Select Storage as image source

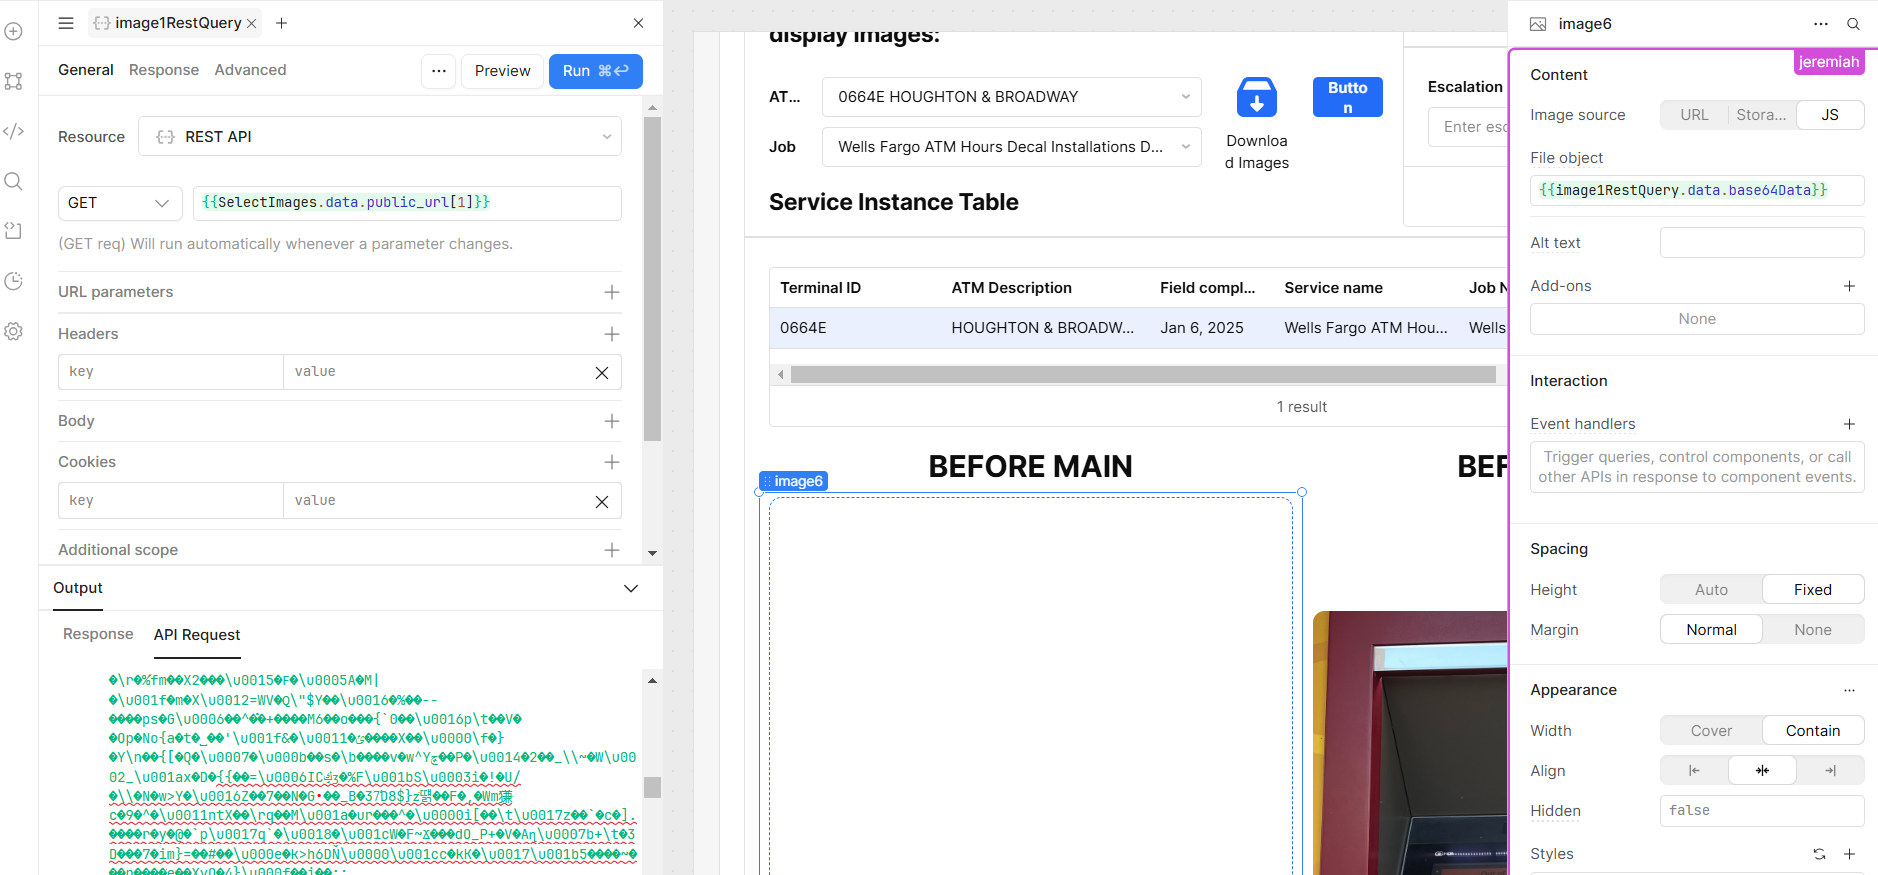click(1761, 115)
